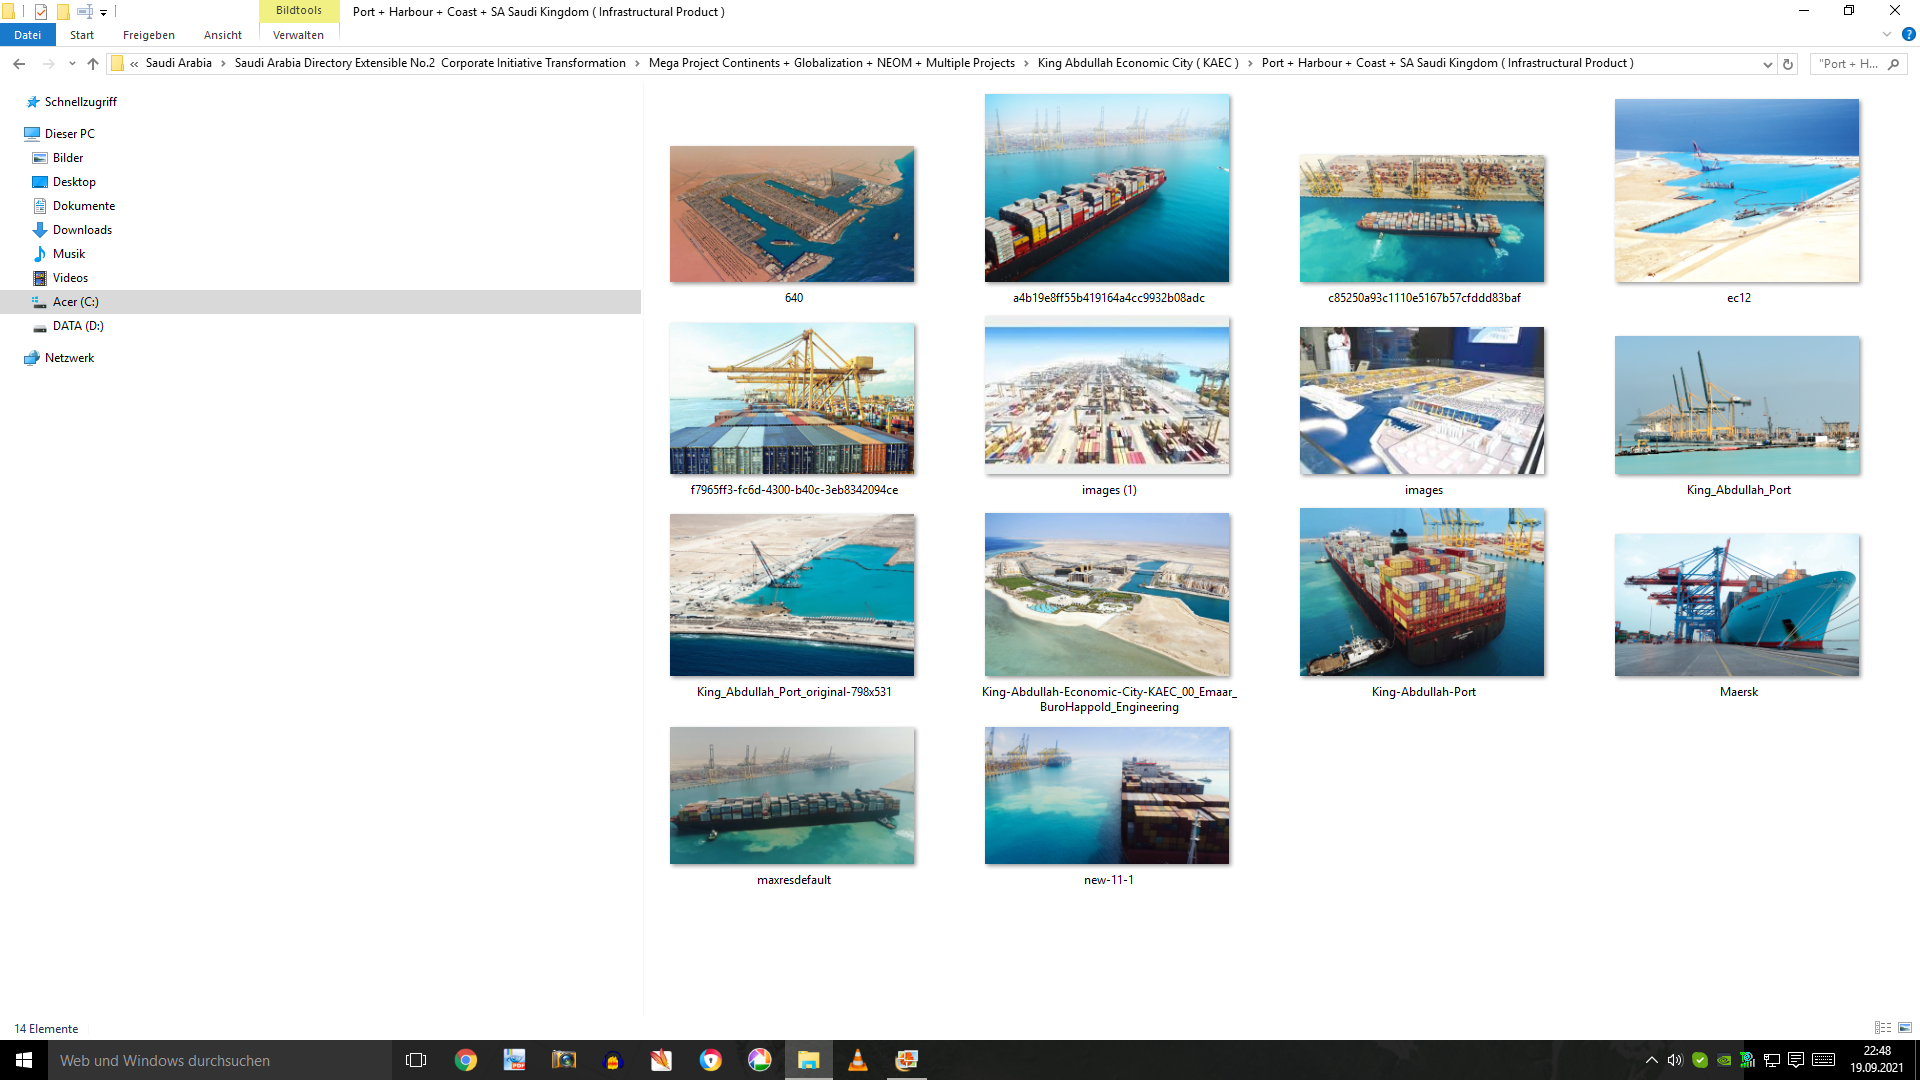Open the Action Center notifications icon

point(1796,1060)
